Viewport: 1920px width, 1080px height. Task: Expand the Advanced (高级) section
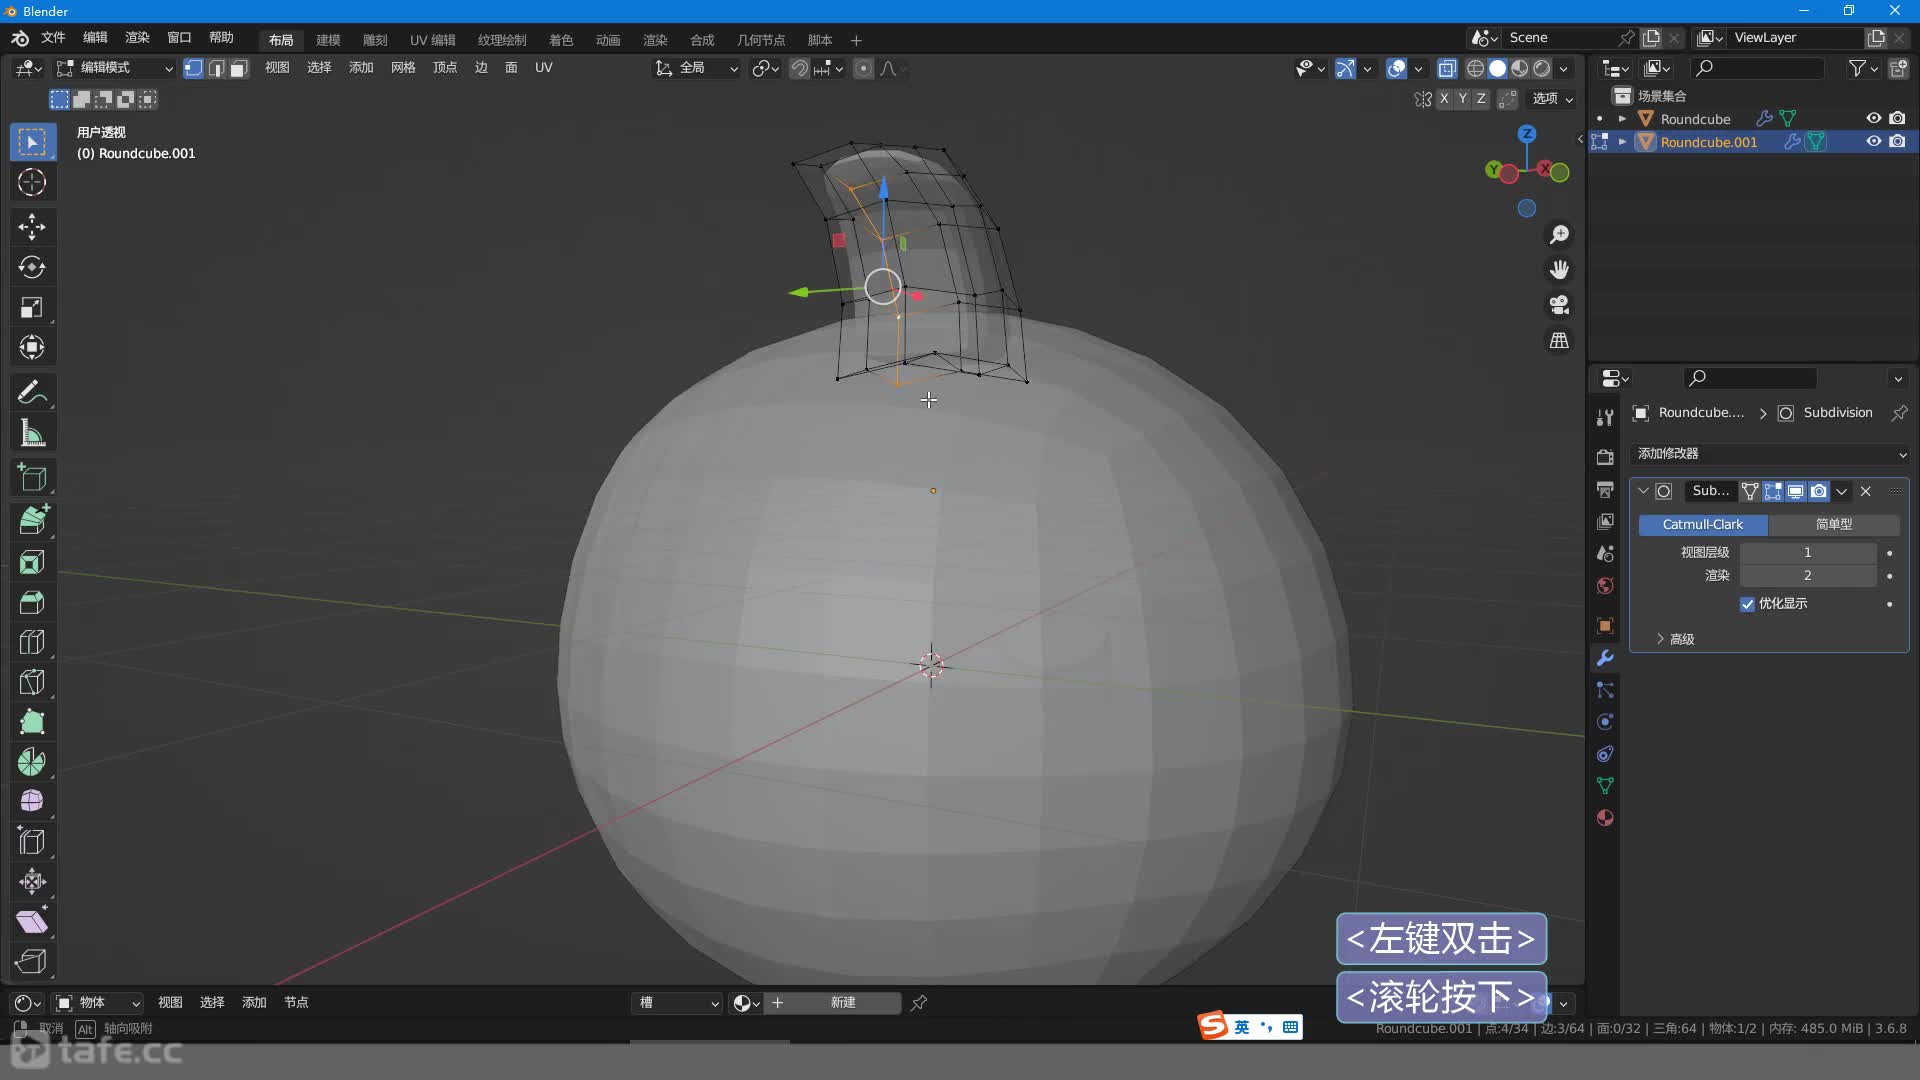click(1675, 639)
